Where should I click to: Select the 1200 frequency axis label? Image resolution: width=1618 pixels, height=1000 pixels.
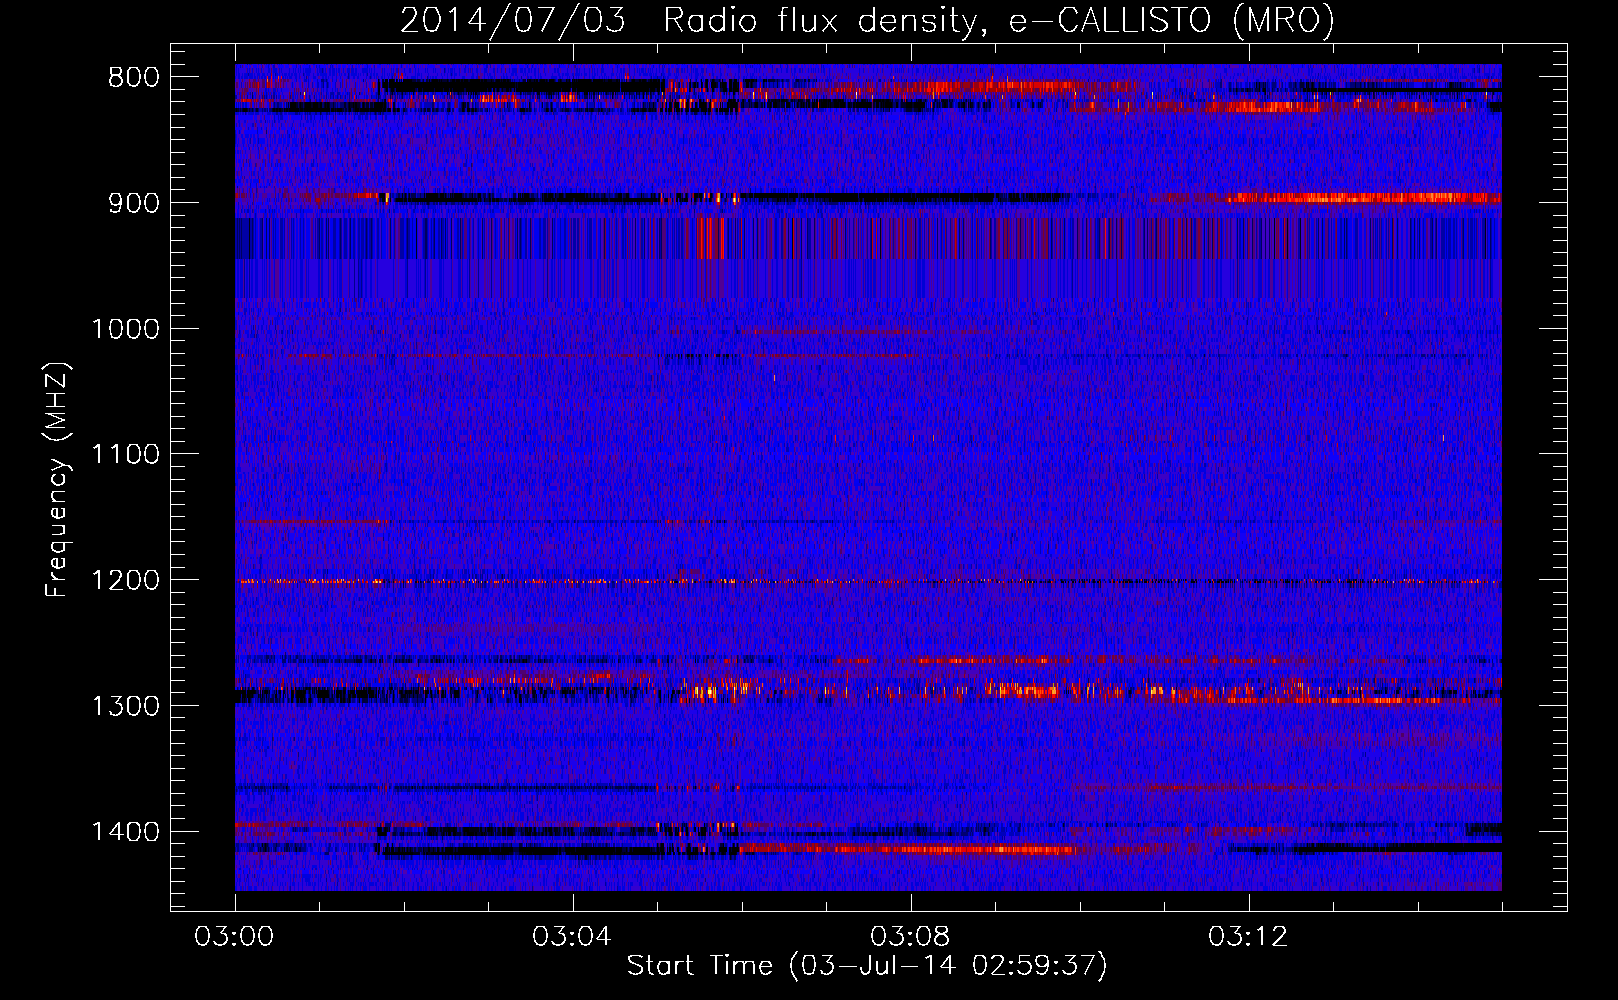point(125,581)
